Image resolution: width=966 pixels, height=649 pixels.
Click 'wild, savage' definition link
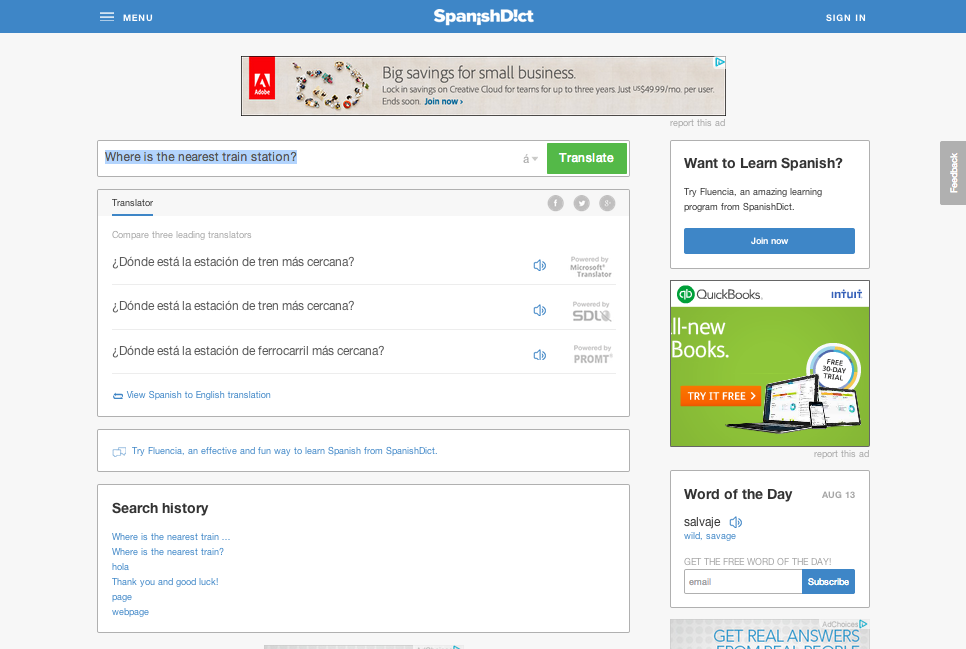(710, 536)
